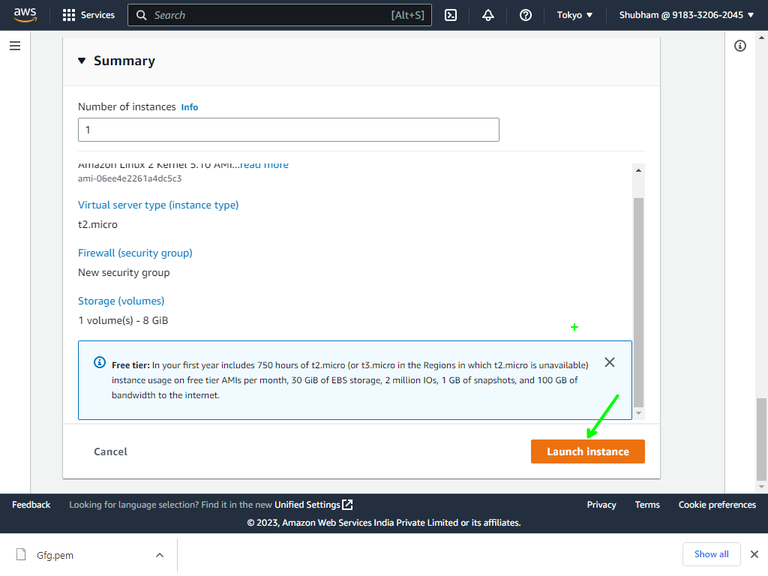Image resolution: width=768 pixels, height=576 pixels.
Task: Click Show all downloads button
Action: 711,554
